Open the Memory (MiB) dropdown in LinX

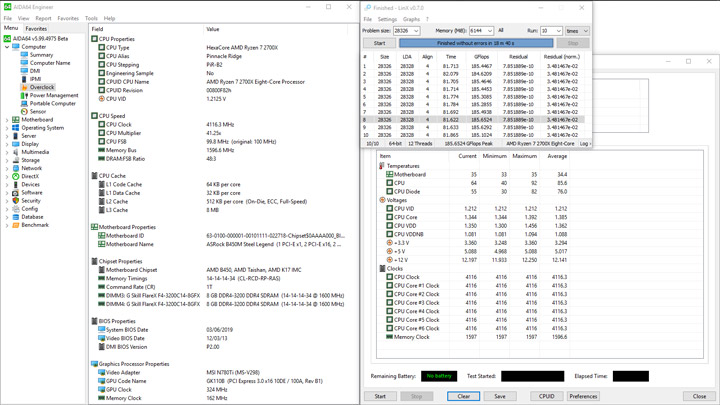(x=490, y=31)
